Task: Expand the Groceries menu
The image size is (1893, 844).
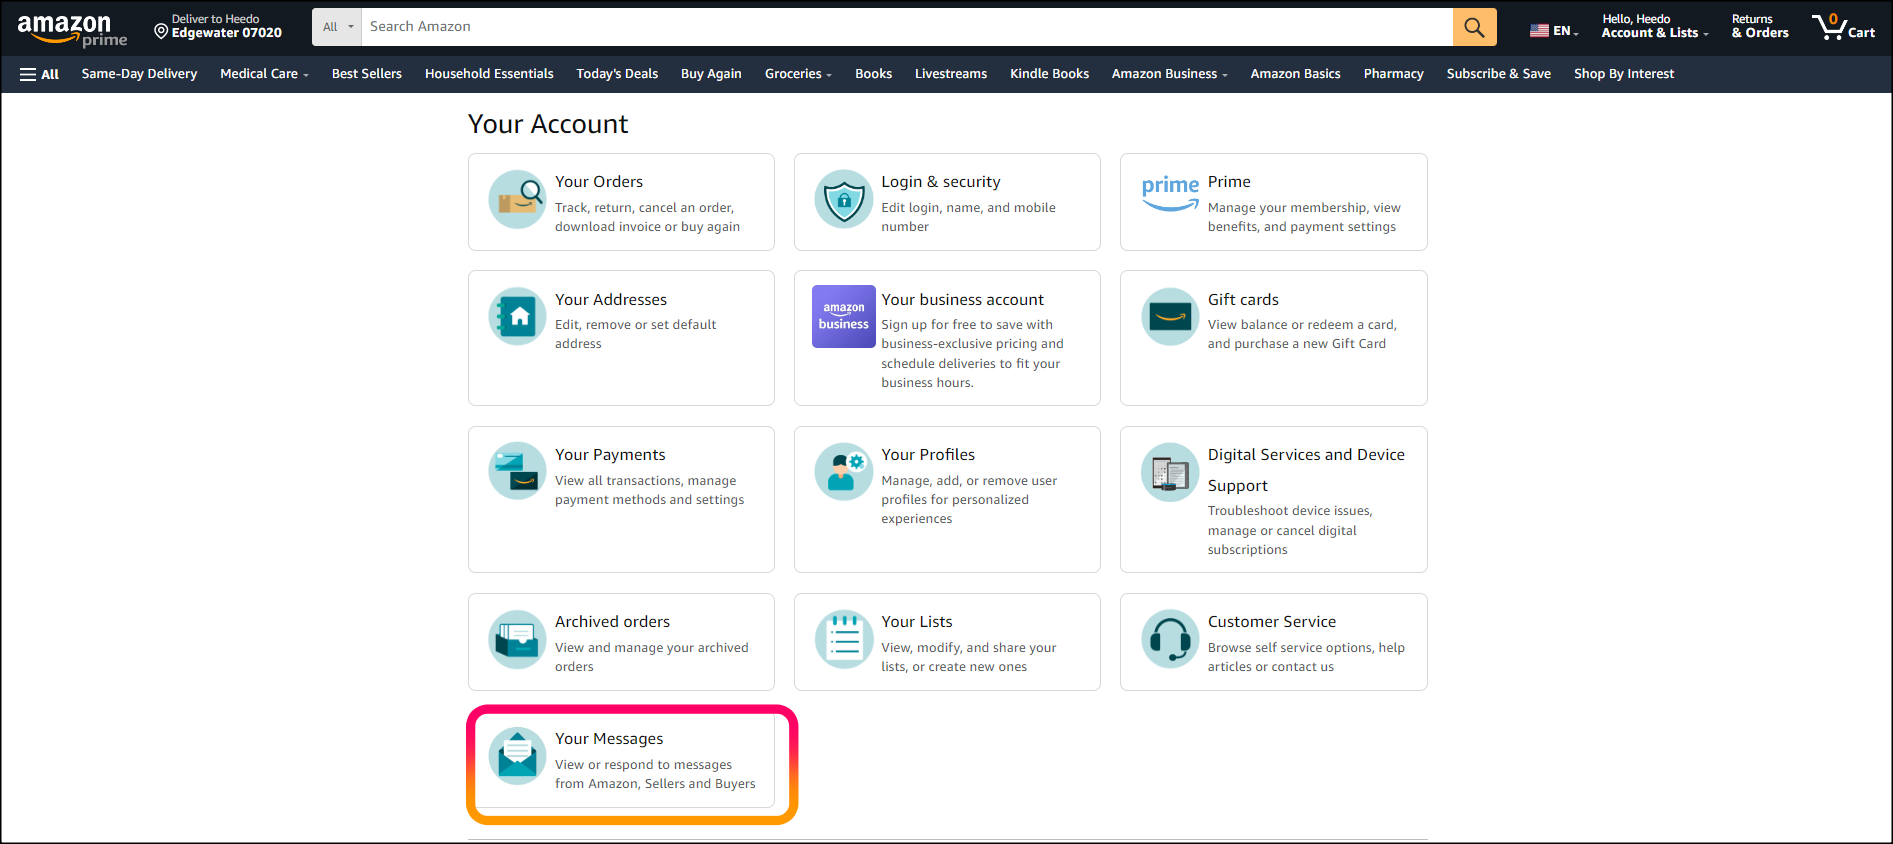Action: (x=798, y=74)
